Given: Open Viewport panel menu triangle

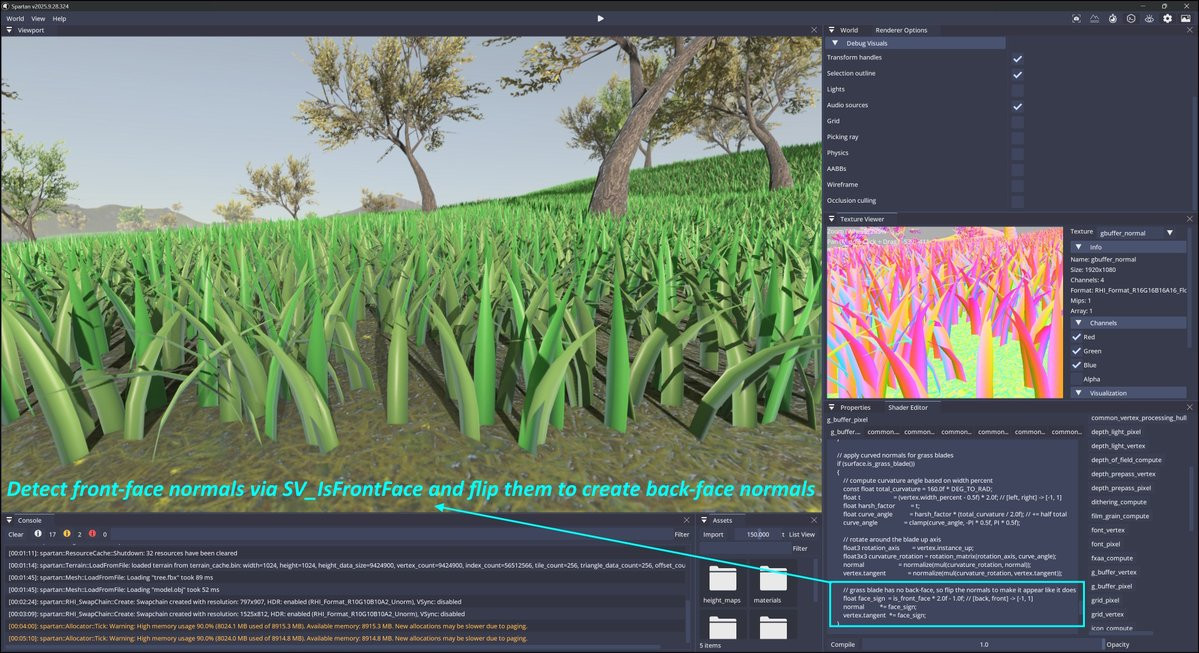Looking at the screenshot, I should tap(9, 30).
